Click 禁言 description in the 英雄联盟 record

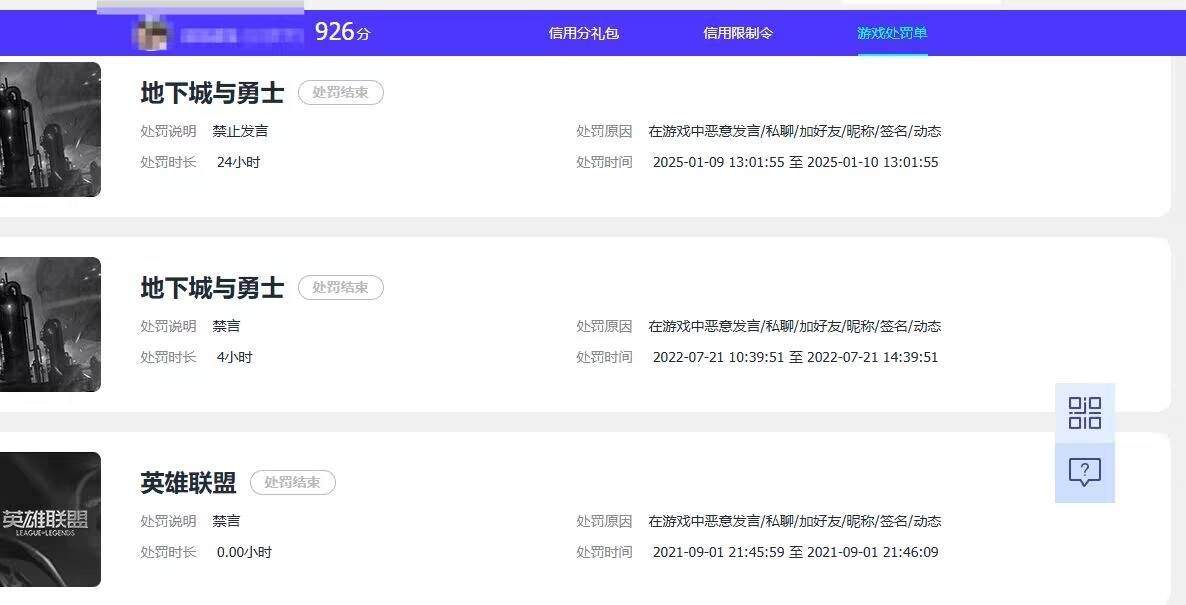(226, 521)
